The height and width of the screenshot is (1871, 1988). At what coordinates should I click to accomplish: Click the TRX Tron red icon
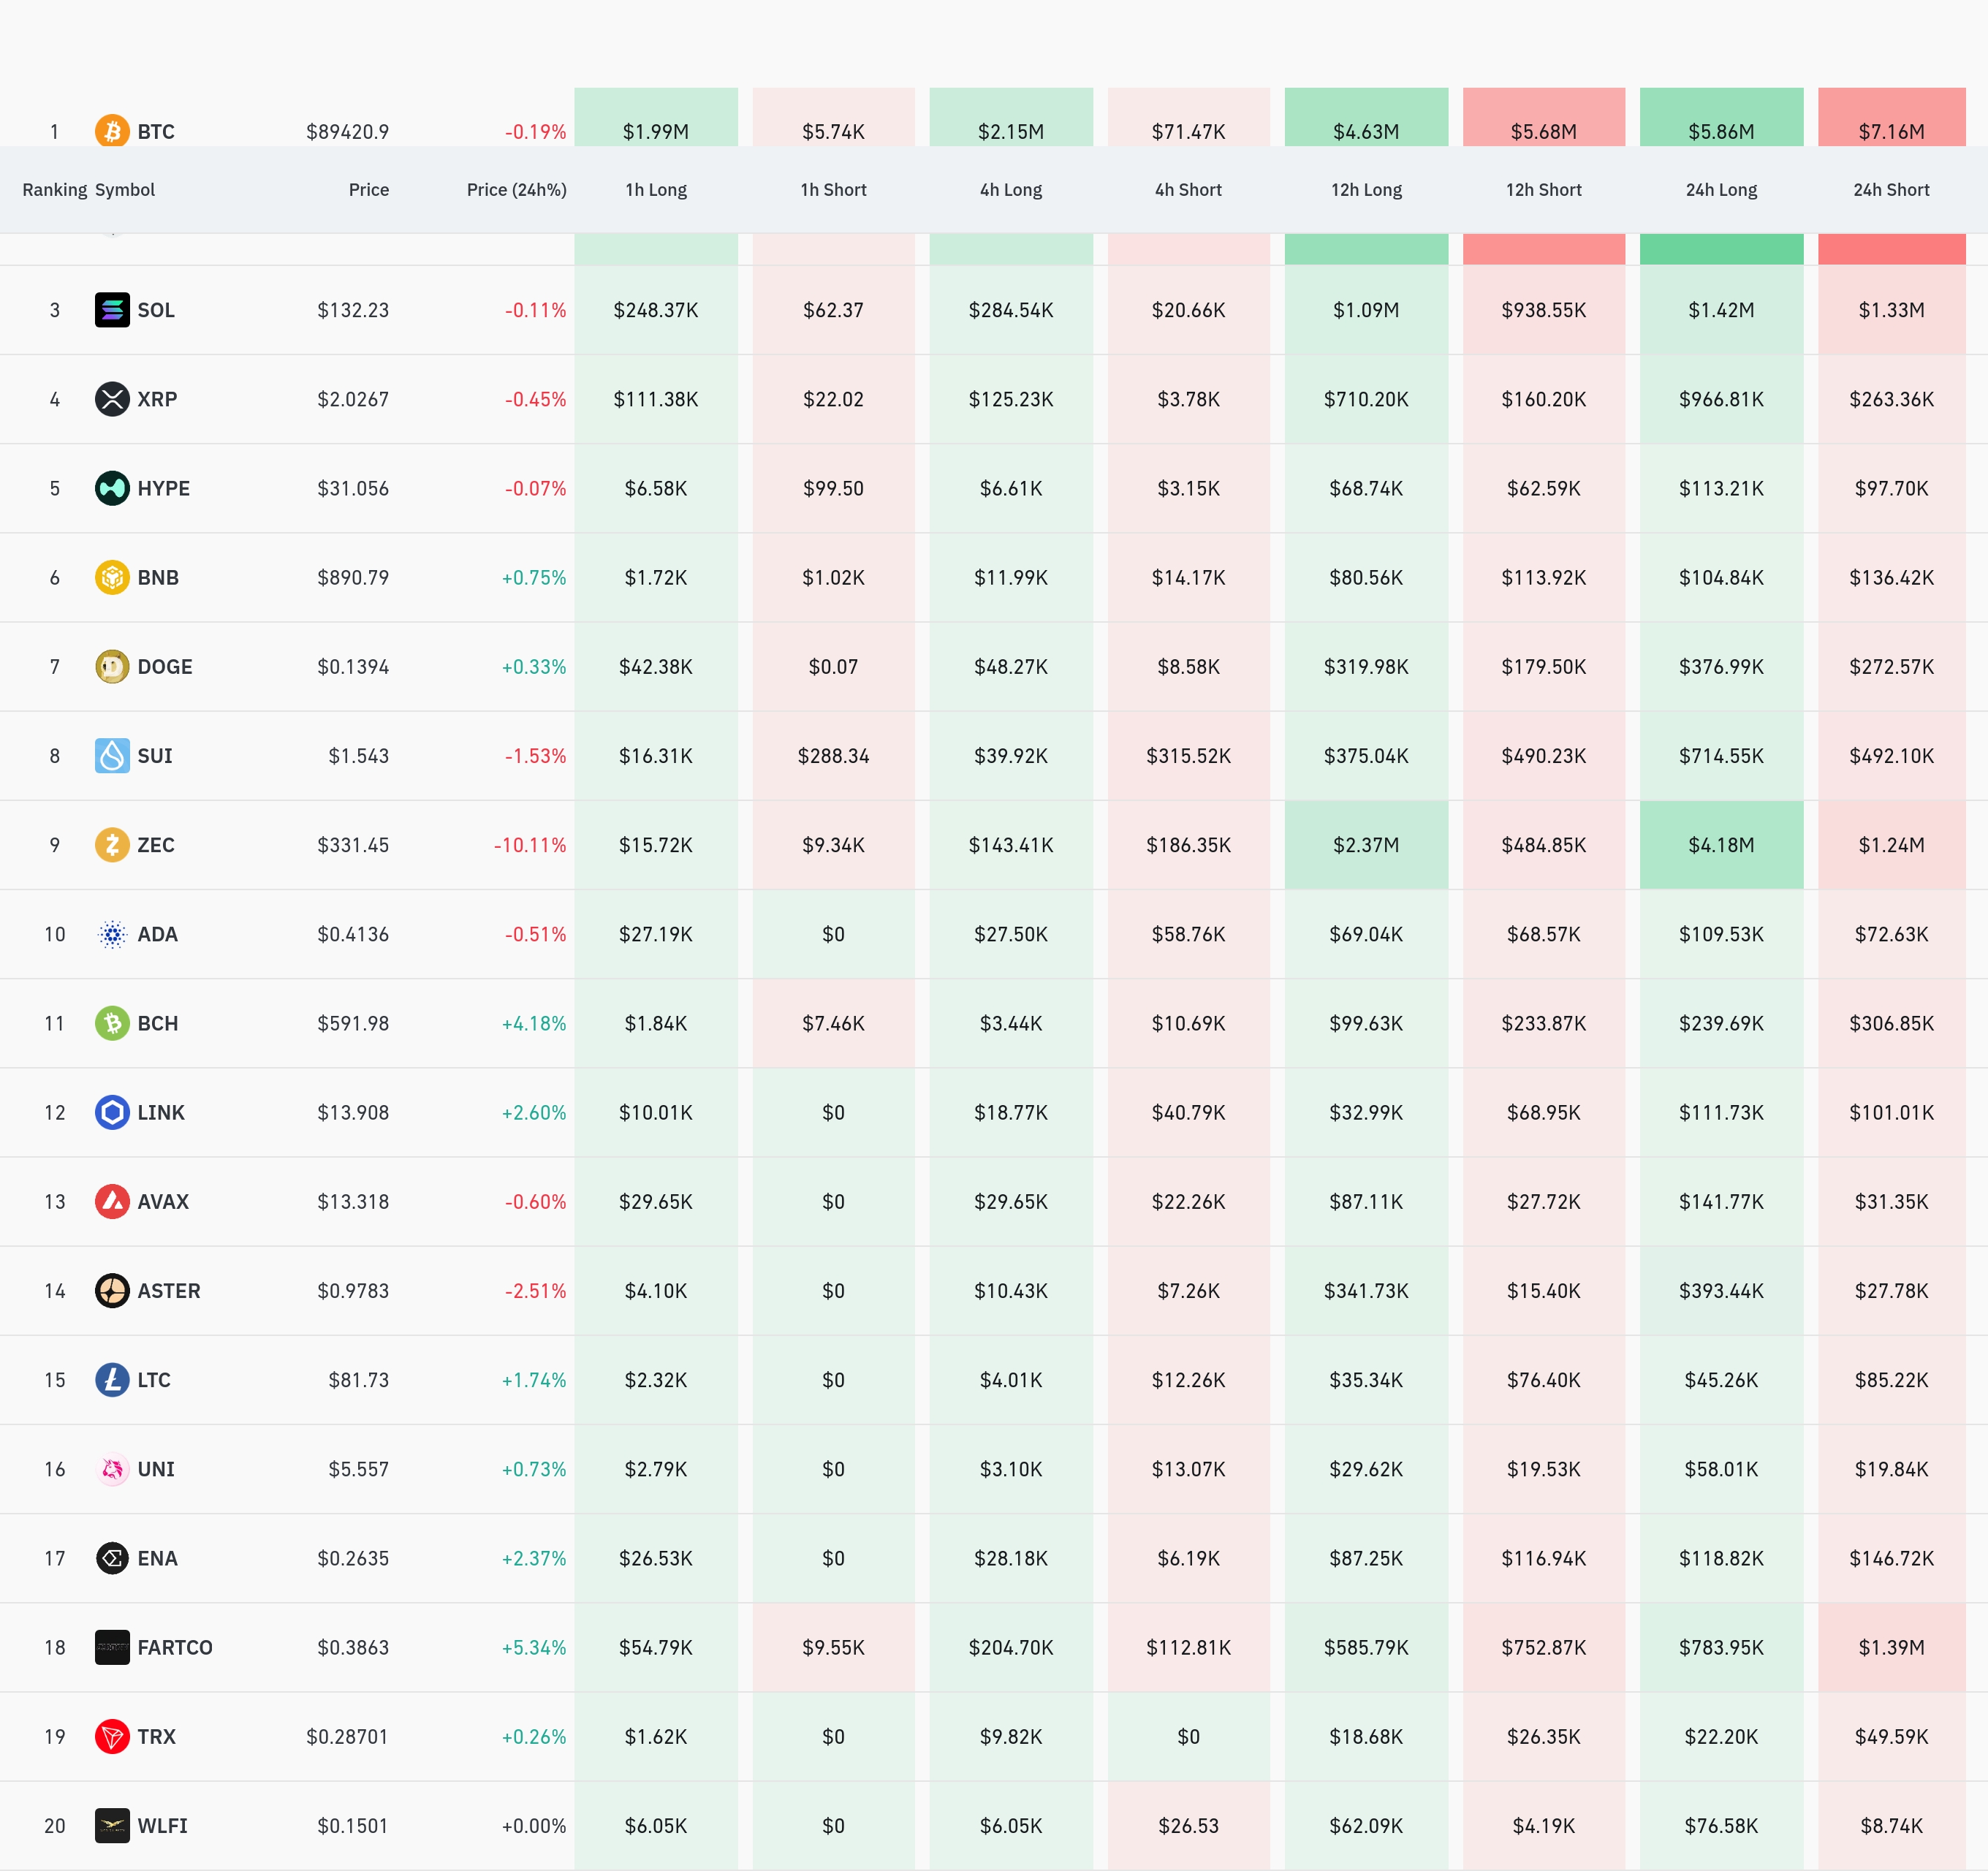112,1737
